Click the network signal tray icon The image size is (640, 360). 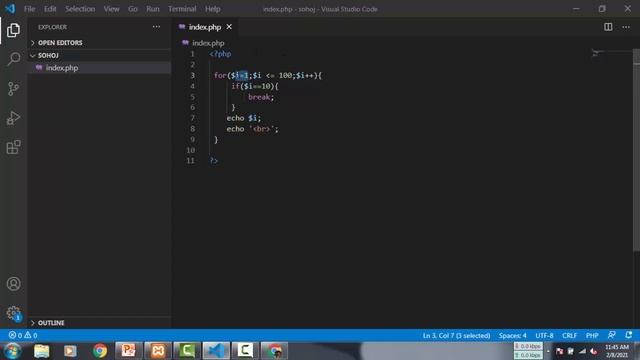point(582,351)
